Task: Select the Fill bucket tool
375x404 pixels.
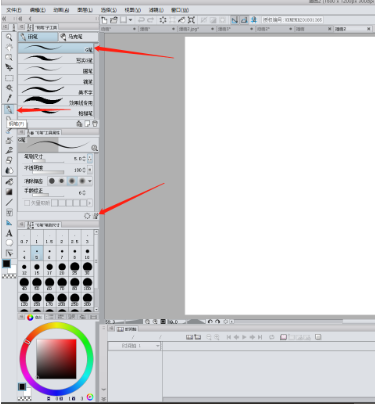Action: click(x=9, y=182)
